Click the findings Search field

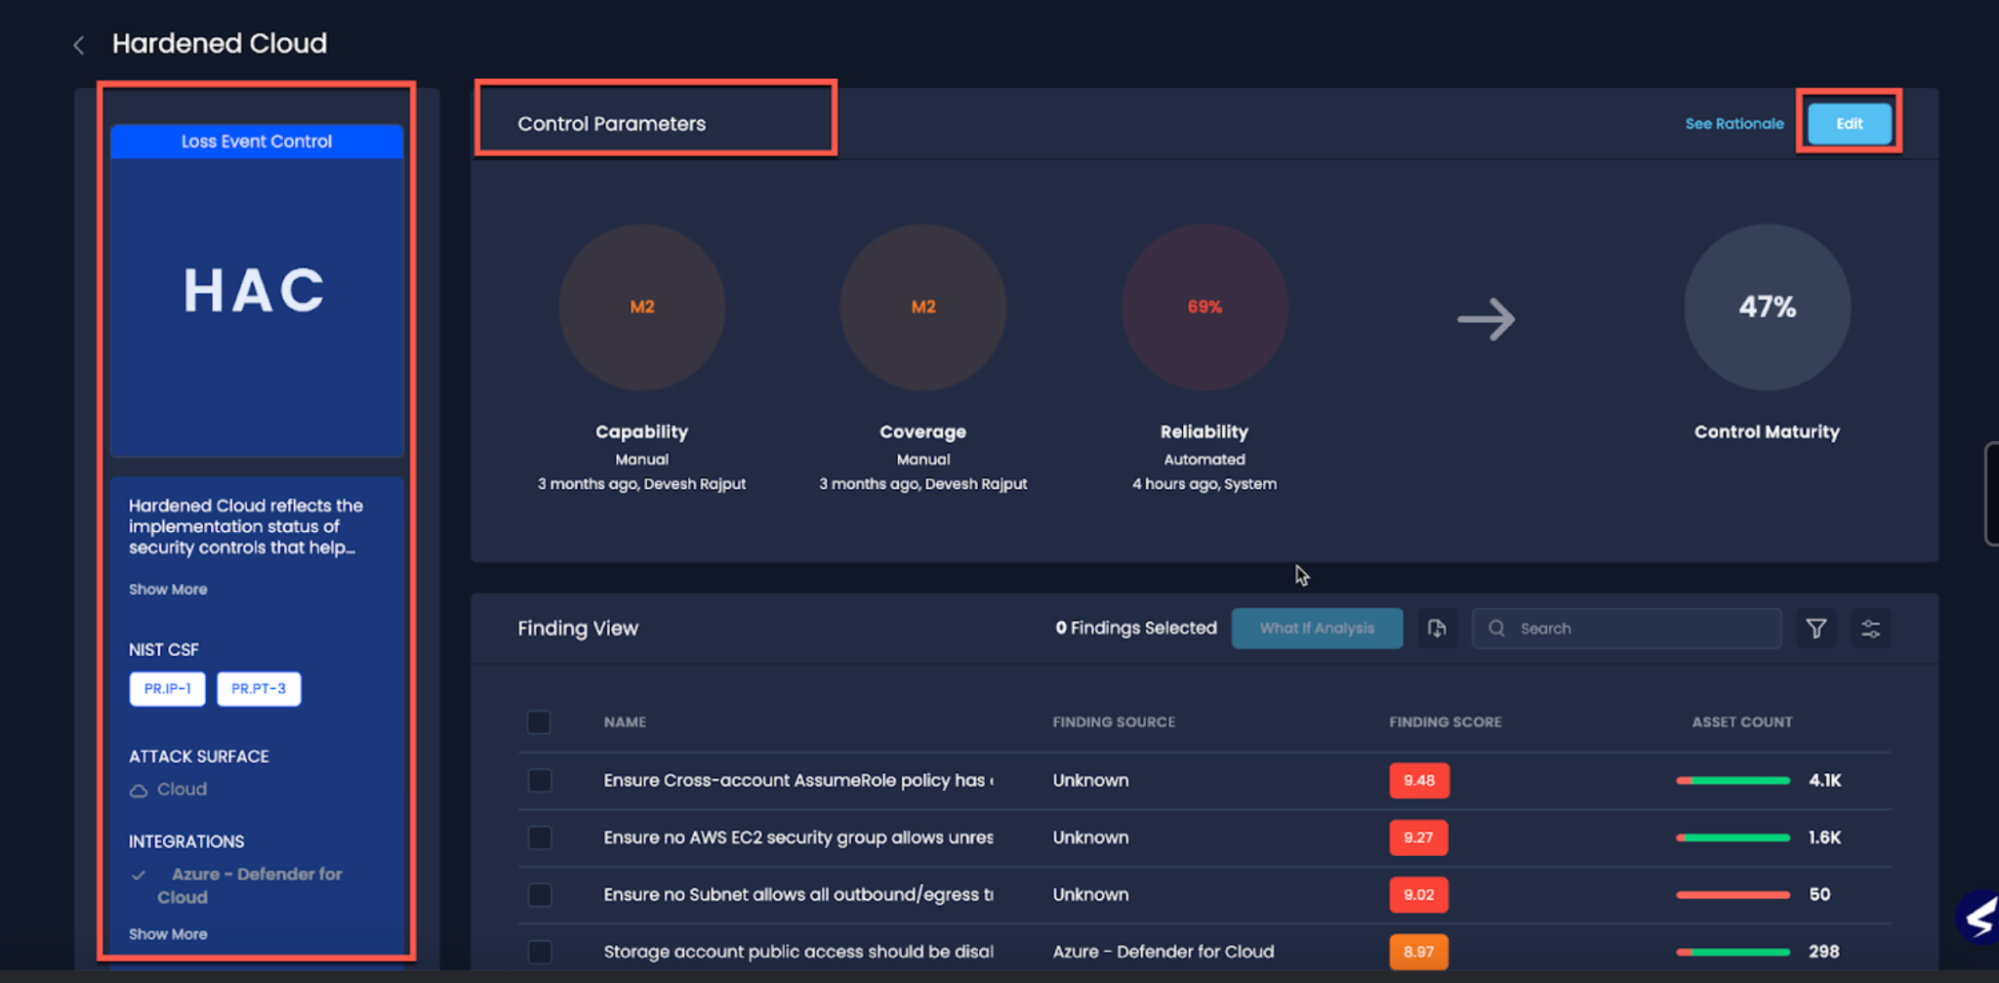[x=1640, y=628]
